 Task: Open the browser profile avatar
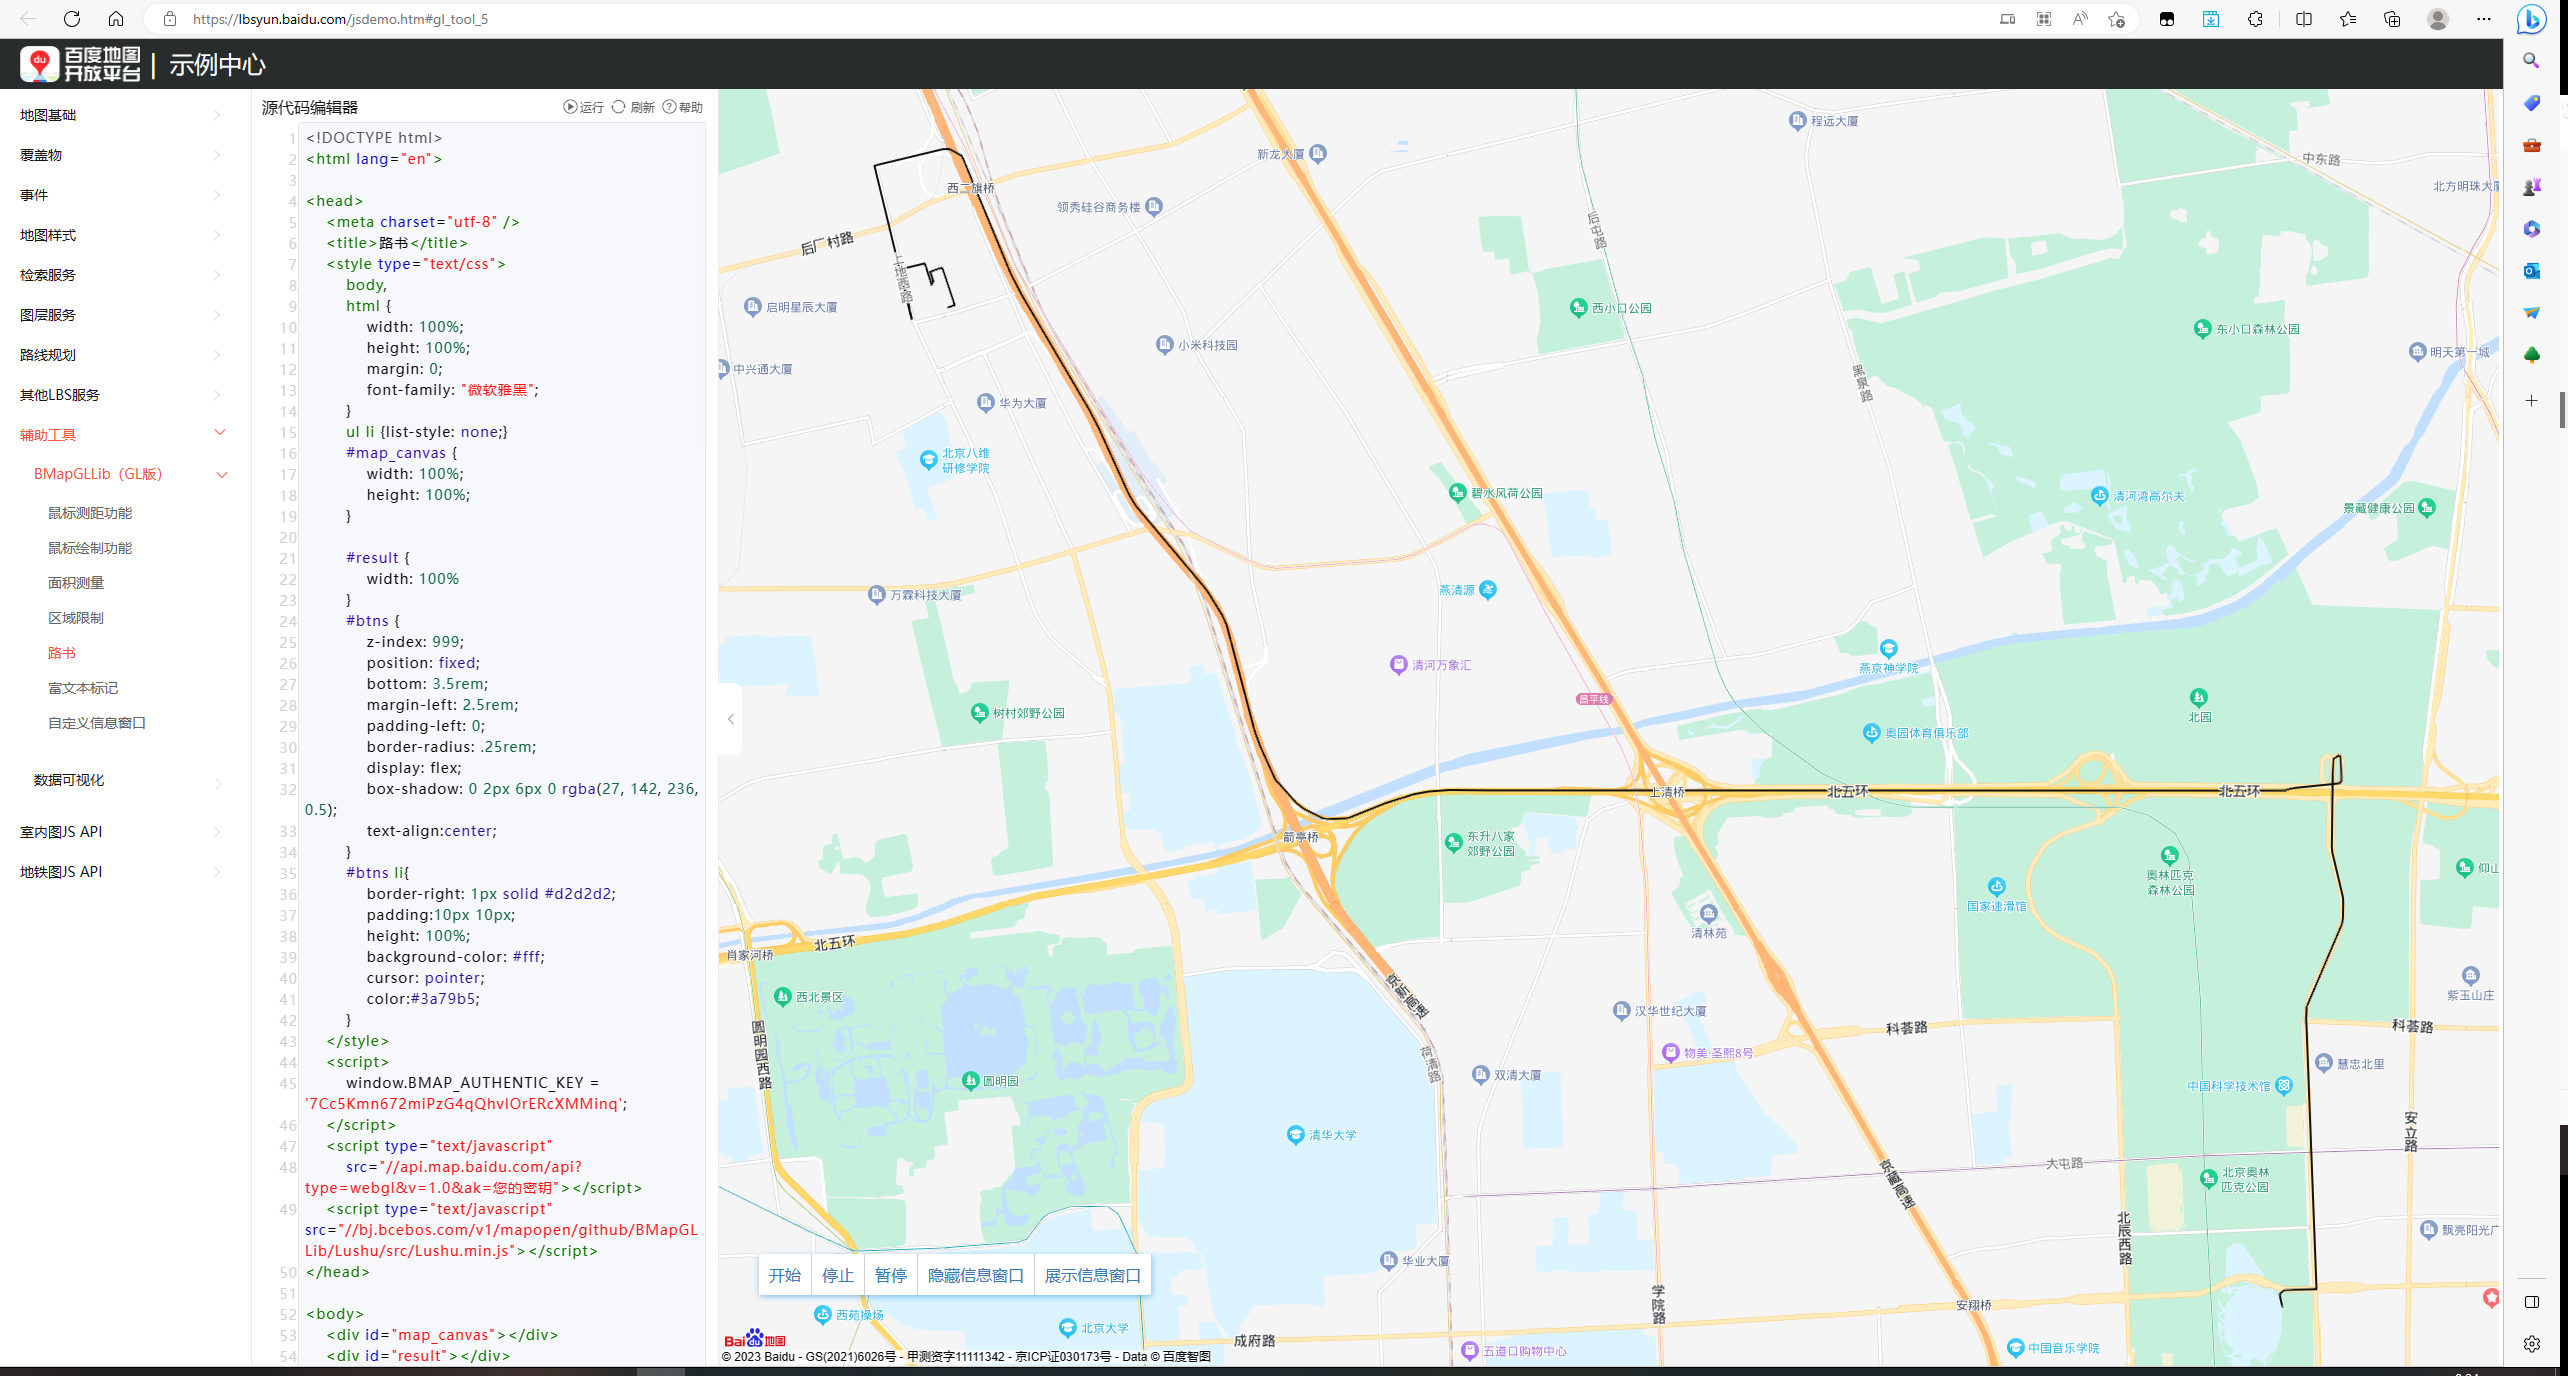pos(2438,19)
